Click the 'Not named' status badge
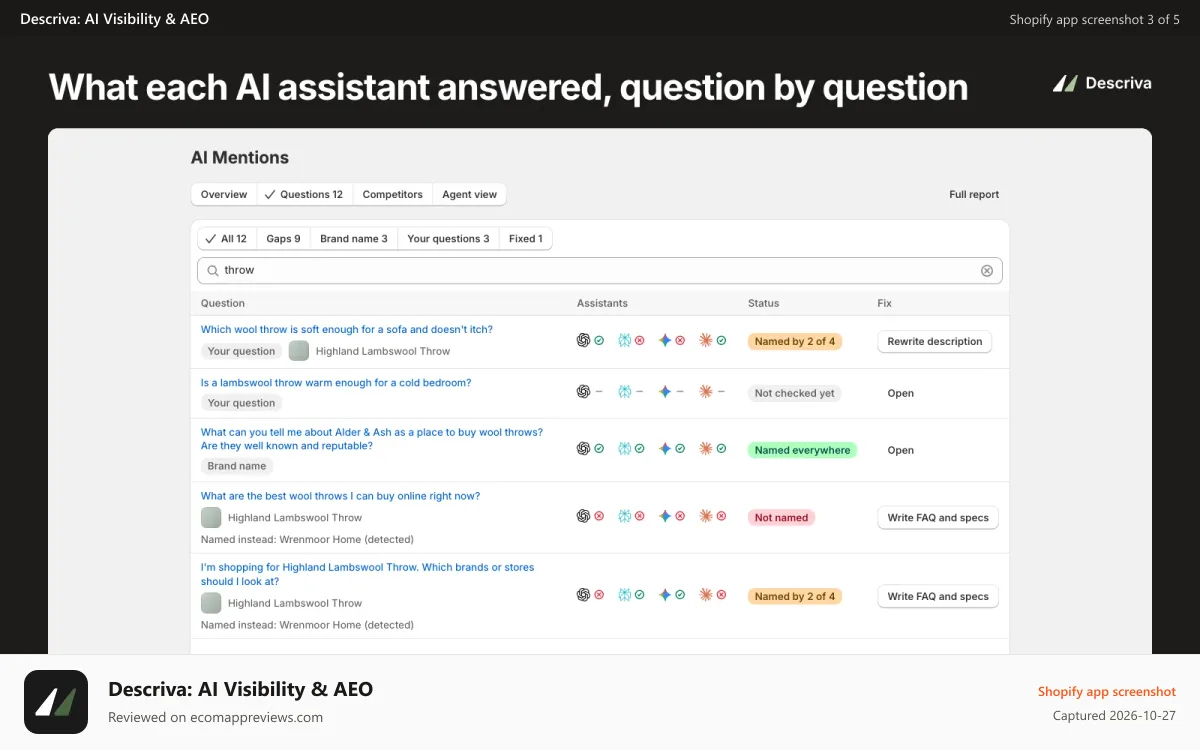 [x=781, y=517]
